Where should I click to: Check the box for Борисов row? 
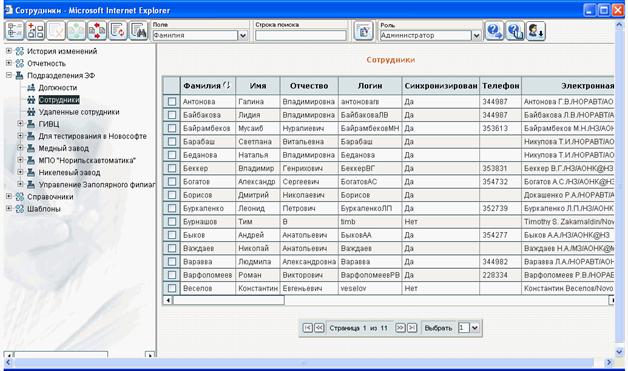coord(172,195)
